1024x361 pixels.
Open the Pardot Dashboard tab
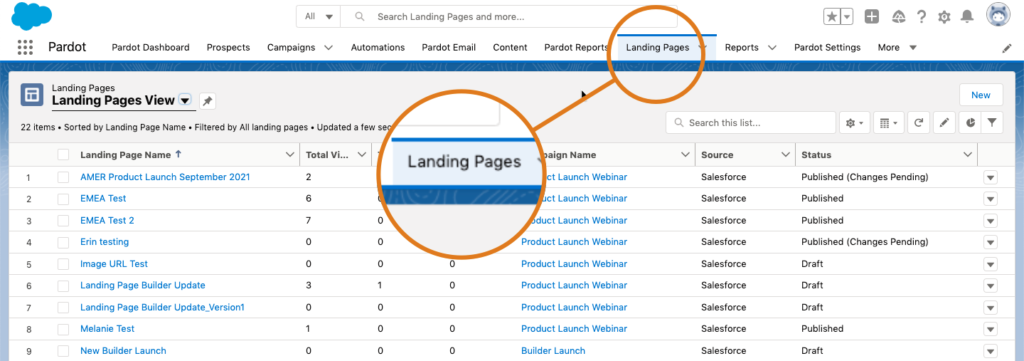click(151, 48)
